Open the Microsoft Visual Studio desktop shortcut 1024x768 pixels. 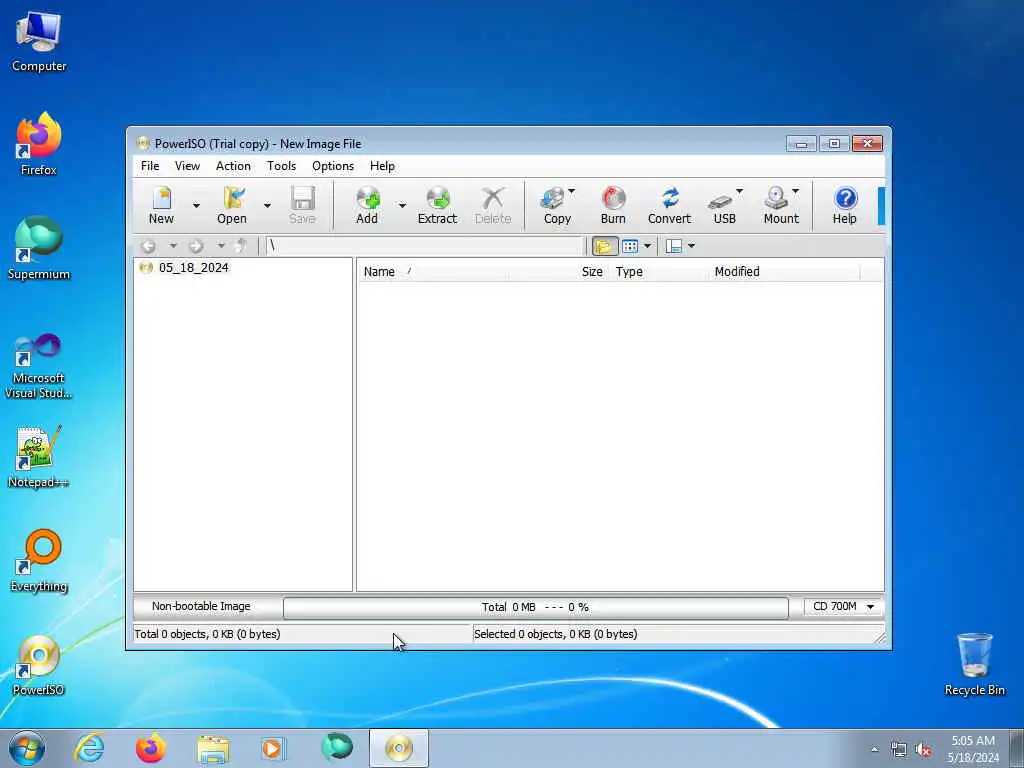pyautogui.click(x=39, y=366)
